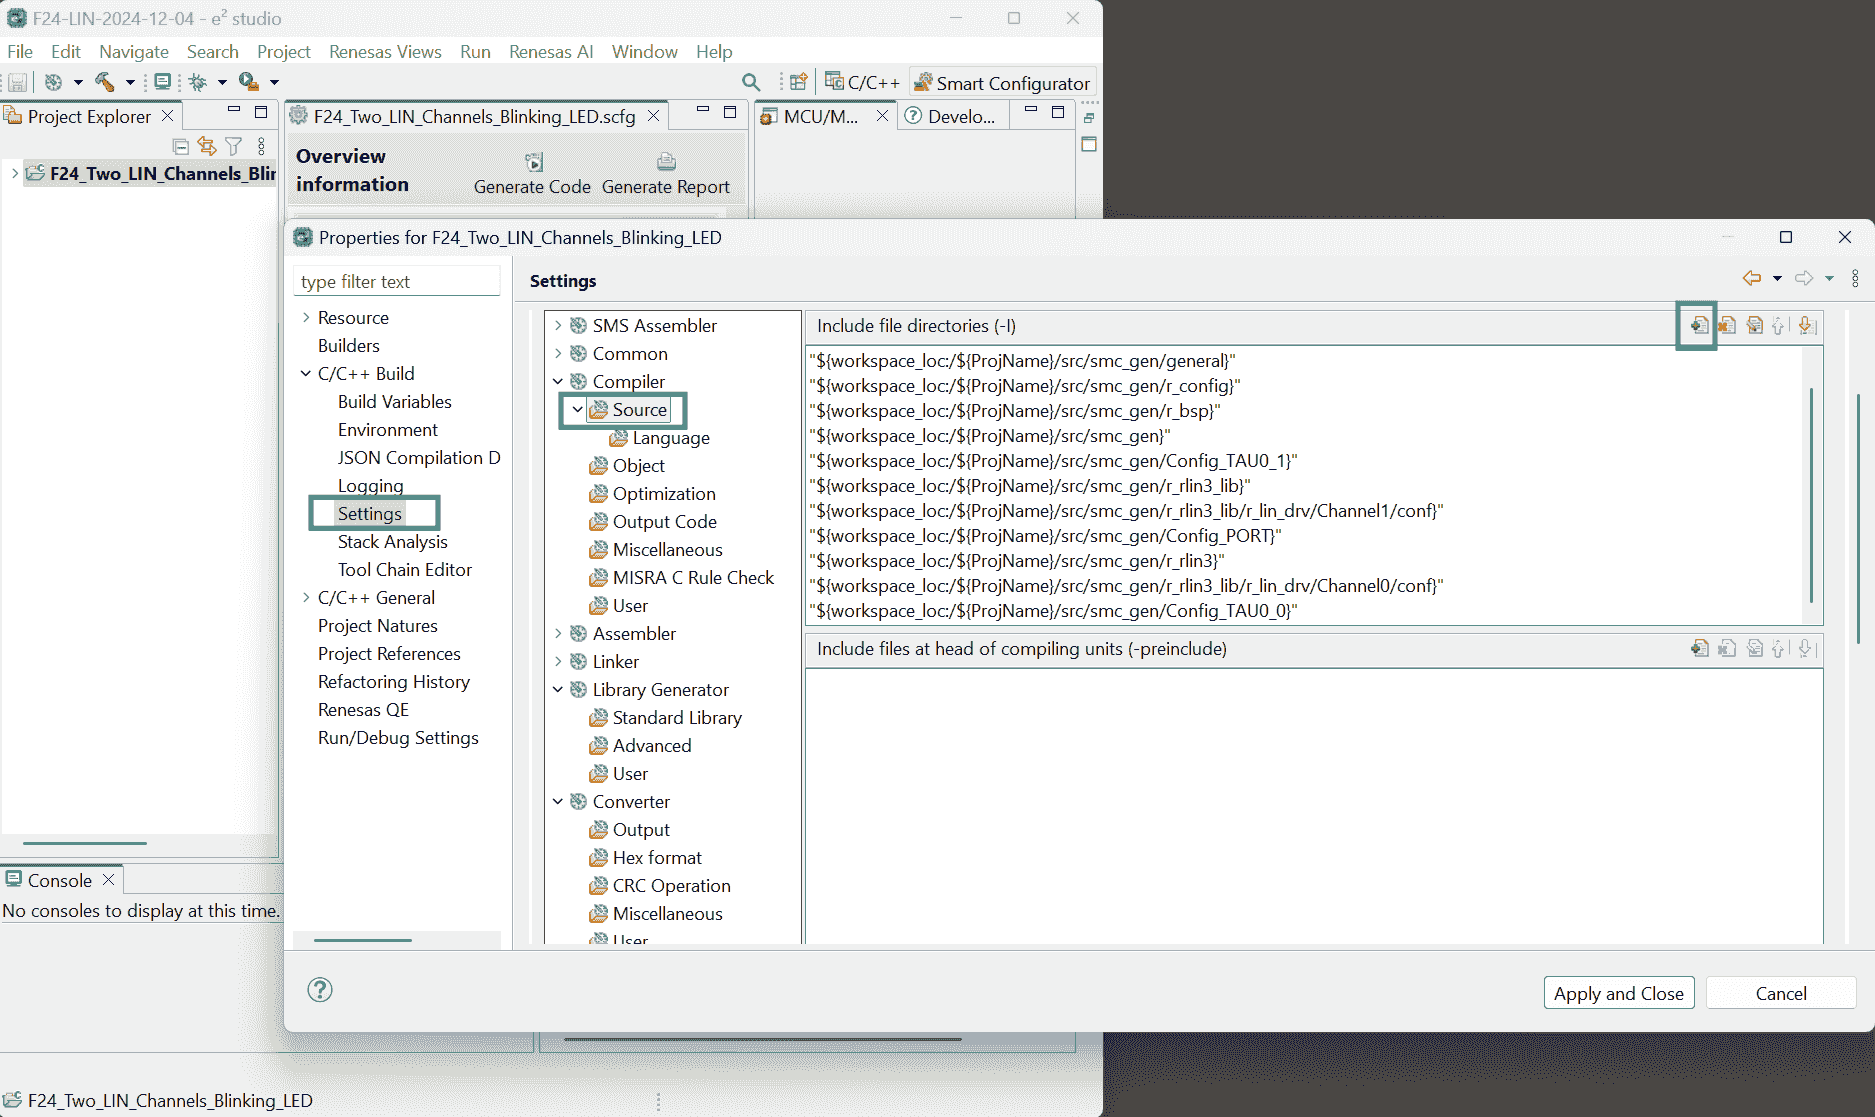Click the Apply and Close button
This screenshot has width=1875, height=1117.
tap(1618, 993)
